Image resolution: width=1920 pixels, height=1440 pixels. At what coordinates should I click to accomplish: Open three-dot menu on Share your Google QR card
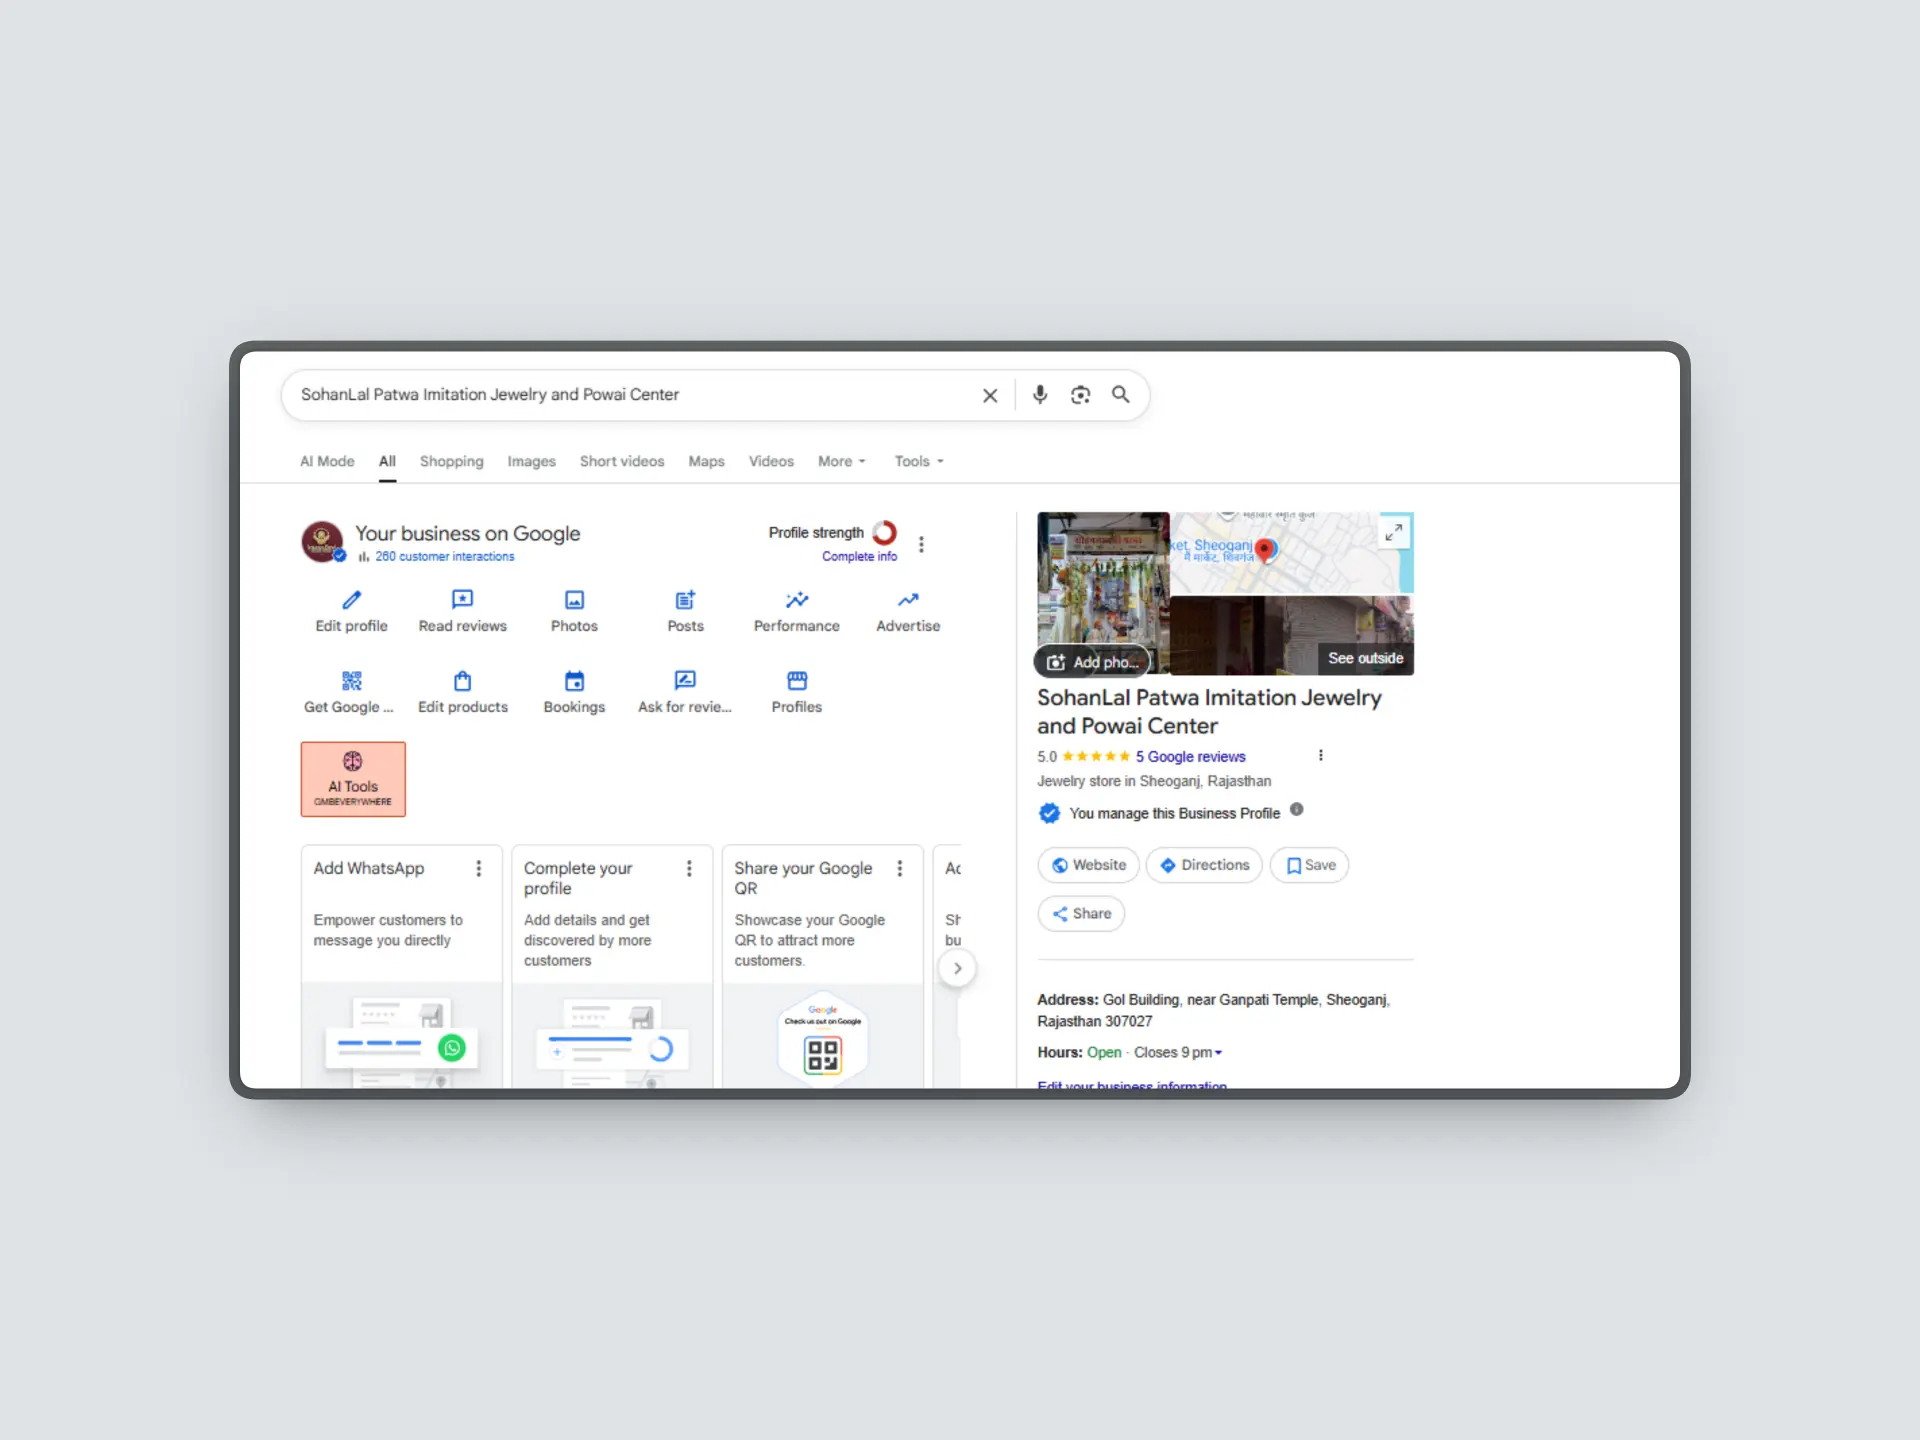click(x=900, y=868)
